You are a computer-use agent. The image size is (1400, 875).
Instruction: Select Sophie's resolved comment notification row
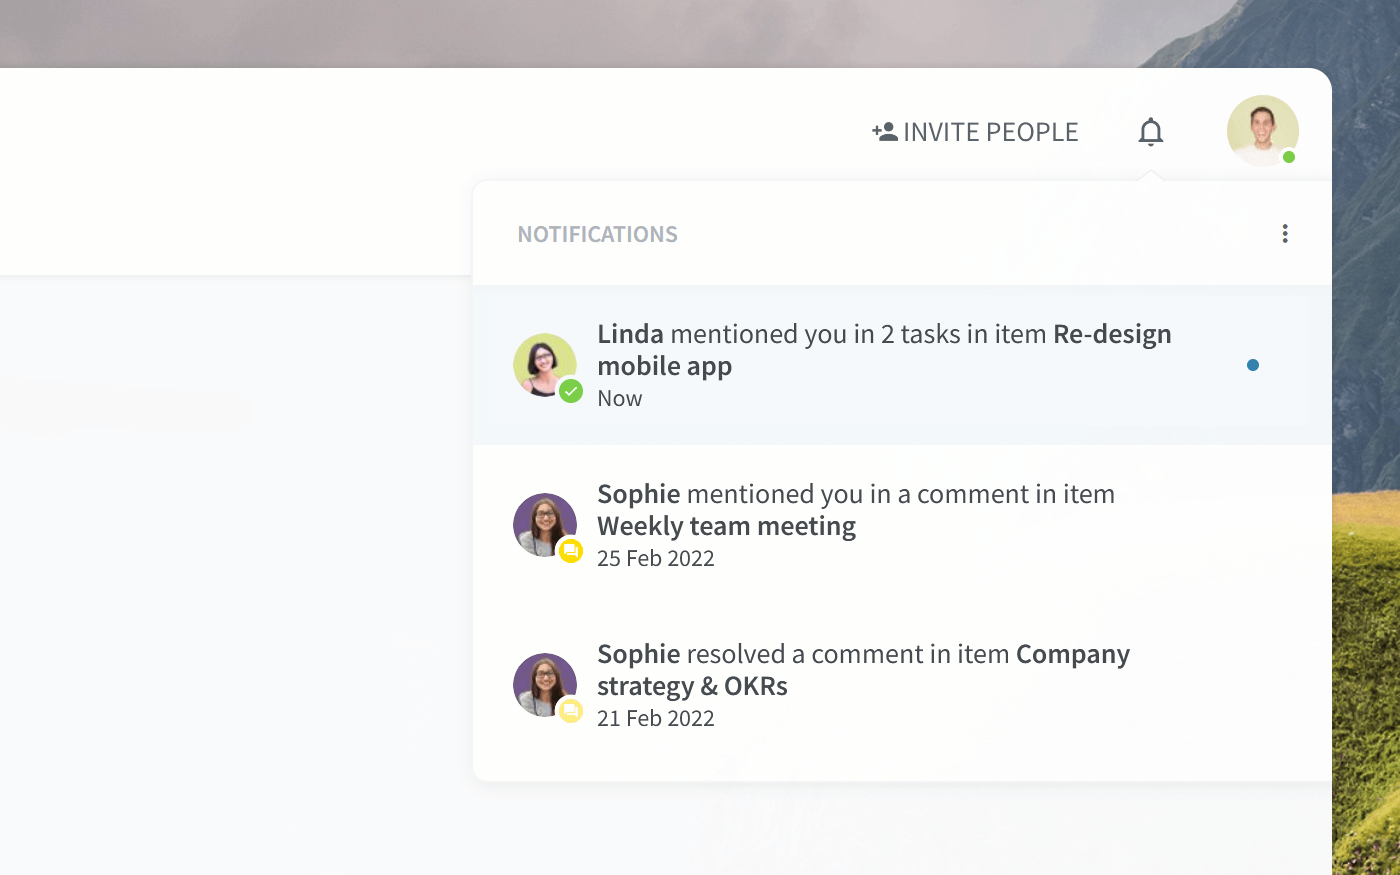902,685
